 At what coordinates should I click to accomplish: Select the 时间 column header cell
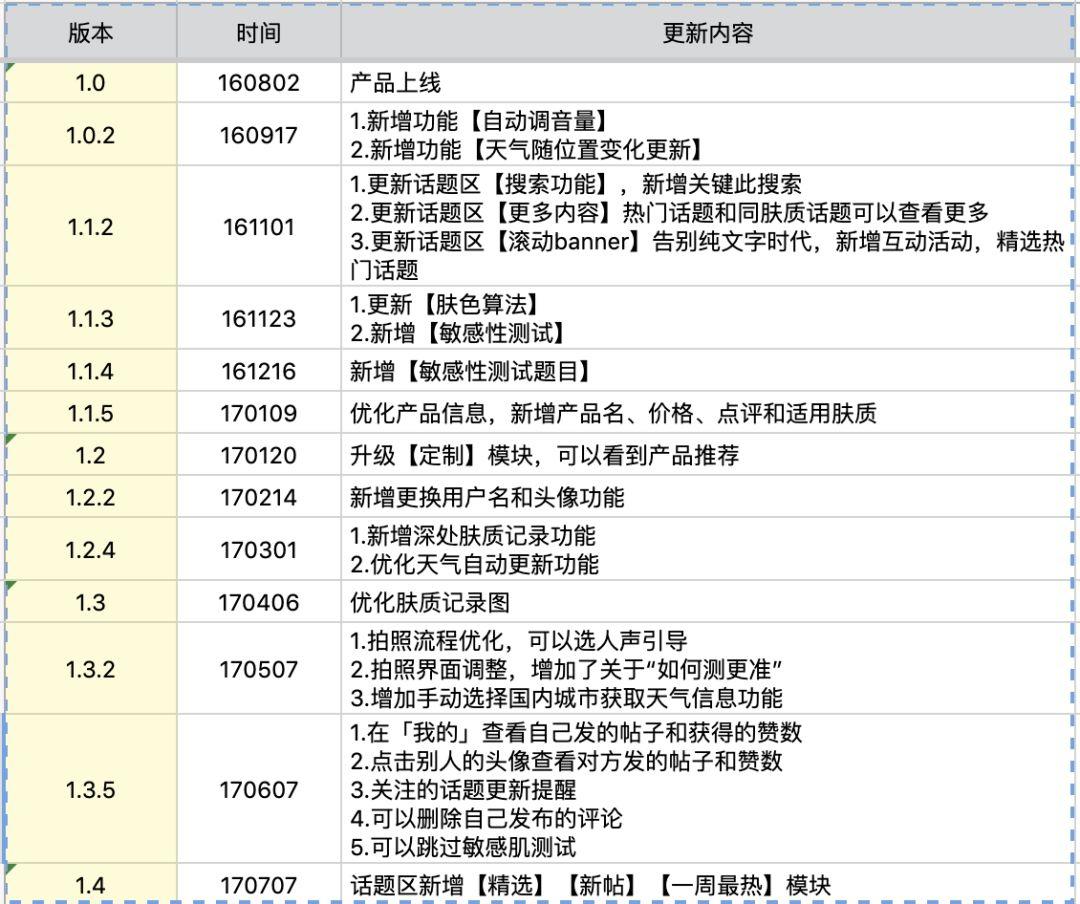[x=258, y=33]
